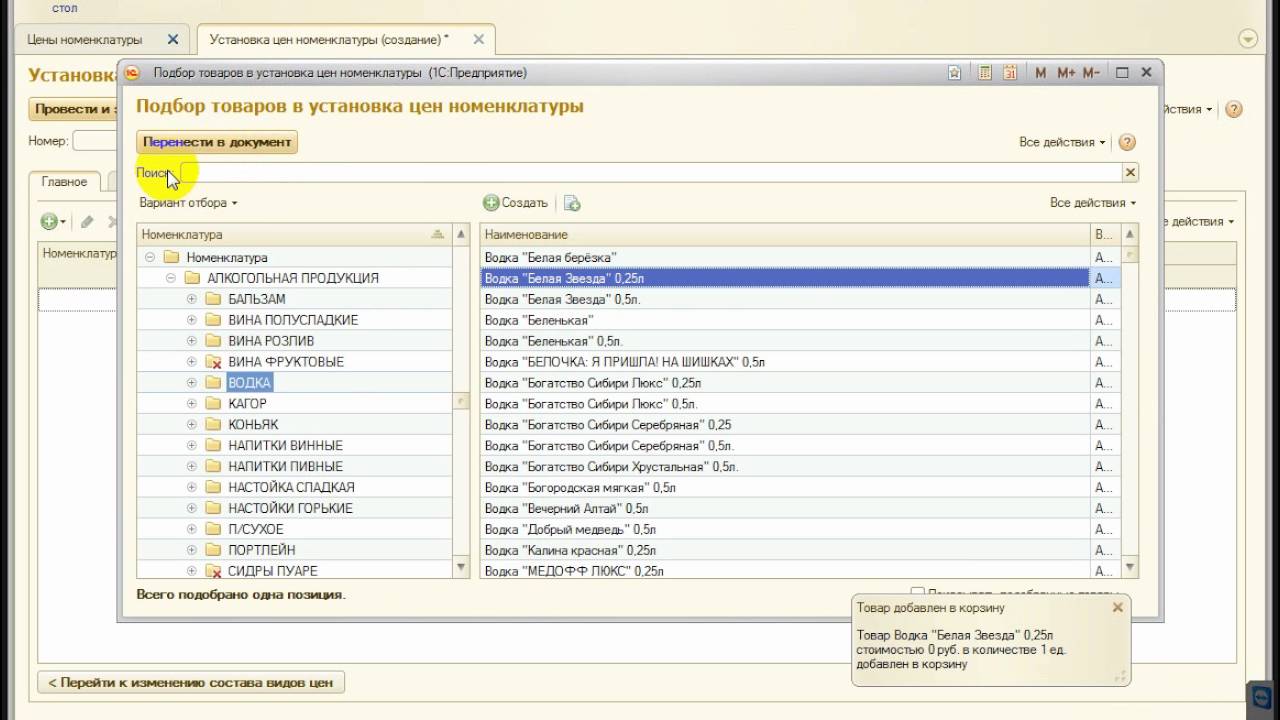This screenshot has height=720, width=1280.
Task: Click the АЛКОГОЛЬНАЯ ПРОДУКЦИЯ folder icon
Action: (x=192, y=278)
